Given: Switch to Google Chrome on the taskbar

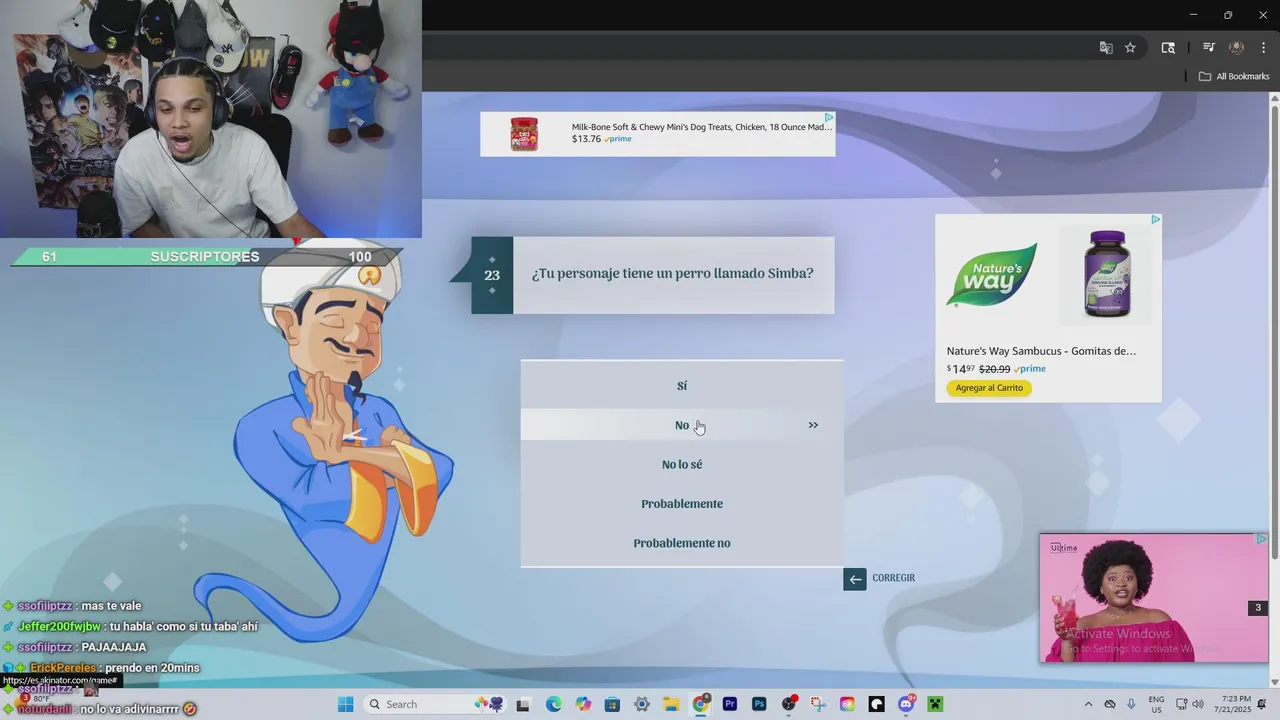Looking at the screenshot, I should [x=701, y=704].
